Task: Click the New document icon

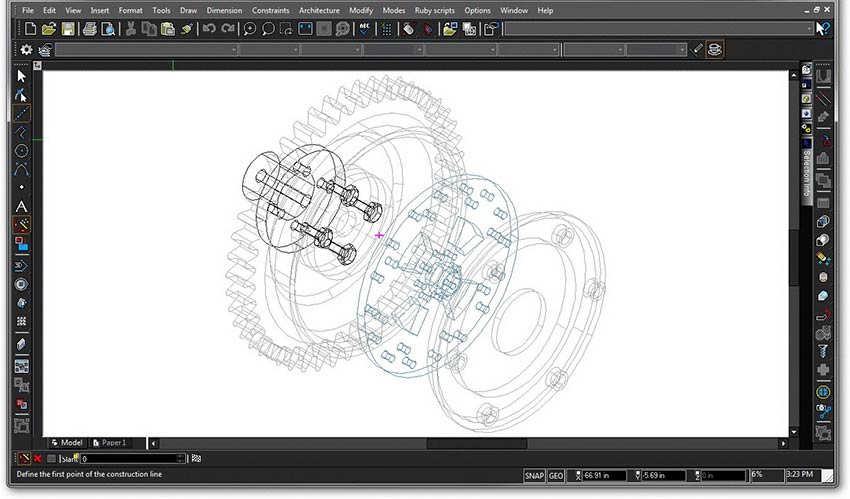Action: click(30, 29)
